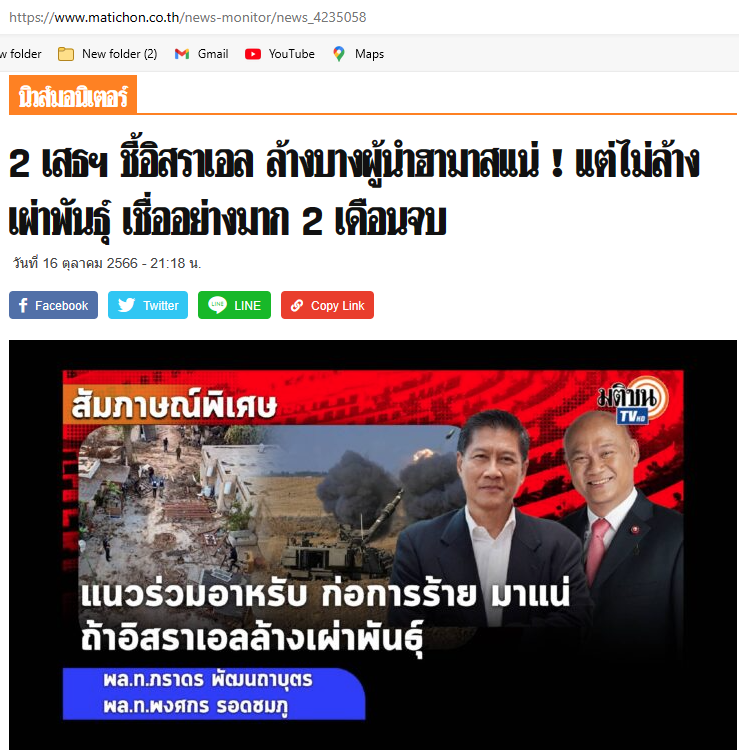The width and height of the screenshot is (739, 753).
Task: Share the article via the LINE button
Action: (x=234, y=305)
